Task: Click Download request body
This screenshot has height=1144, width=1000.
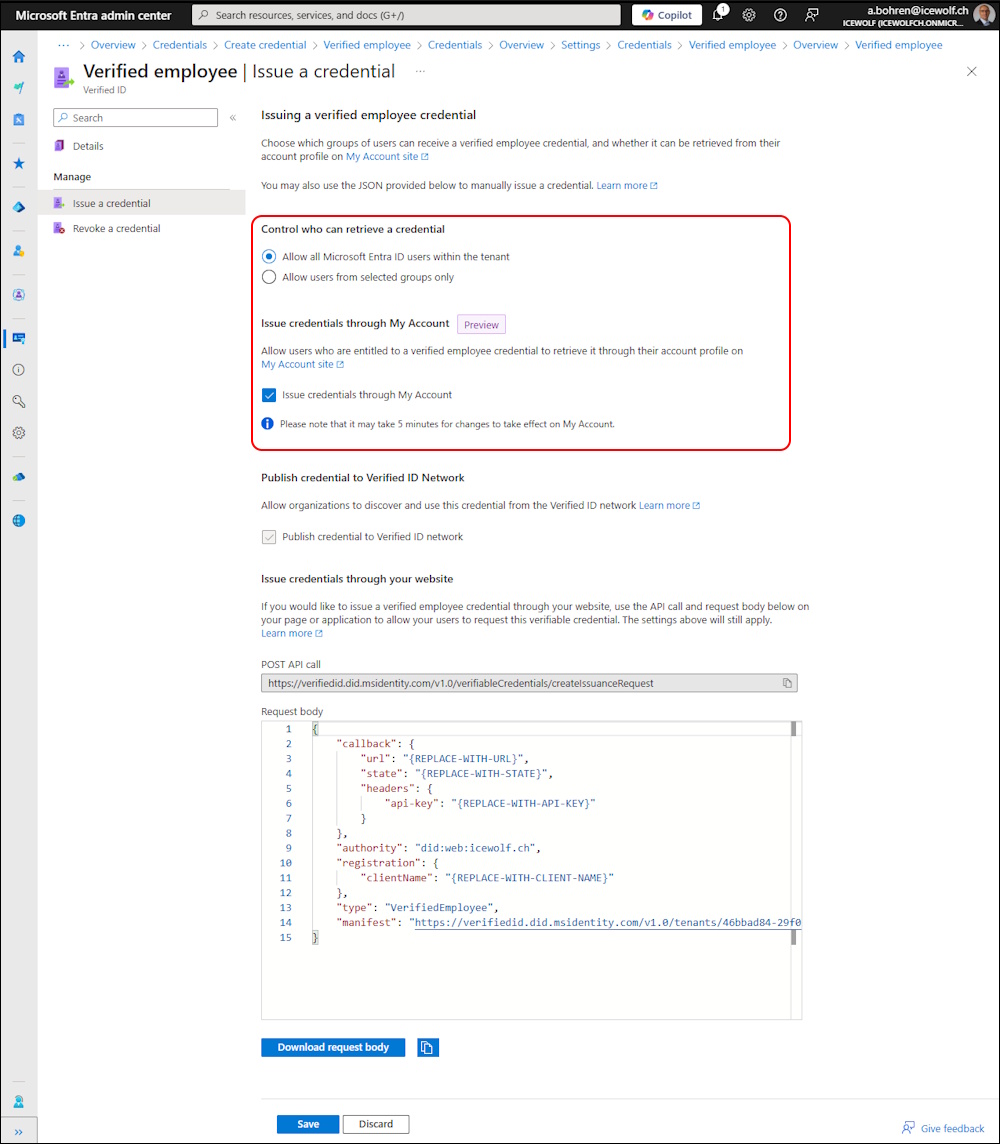Action: [333, 1048]
